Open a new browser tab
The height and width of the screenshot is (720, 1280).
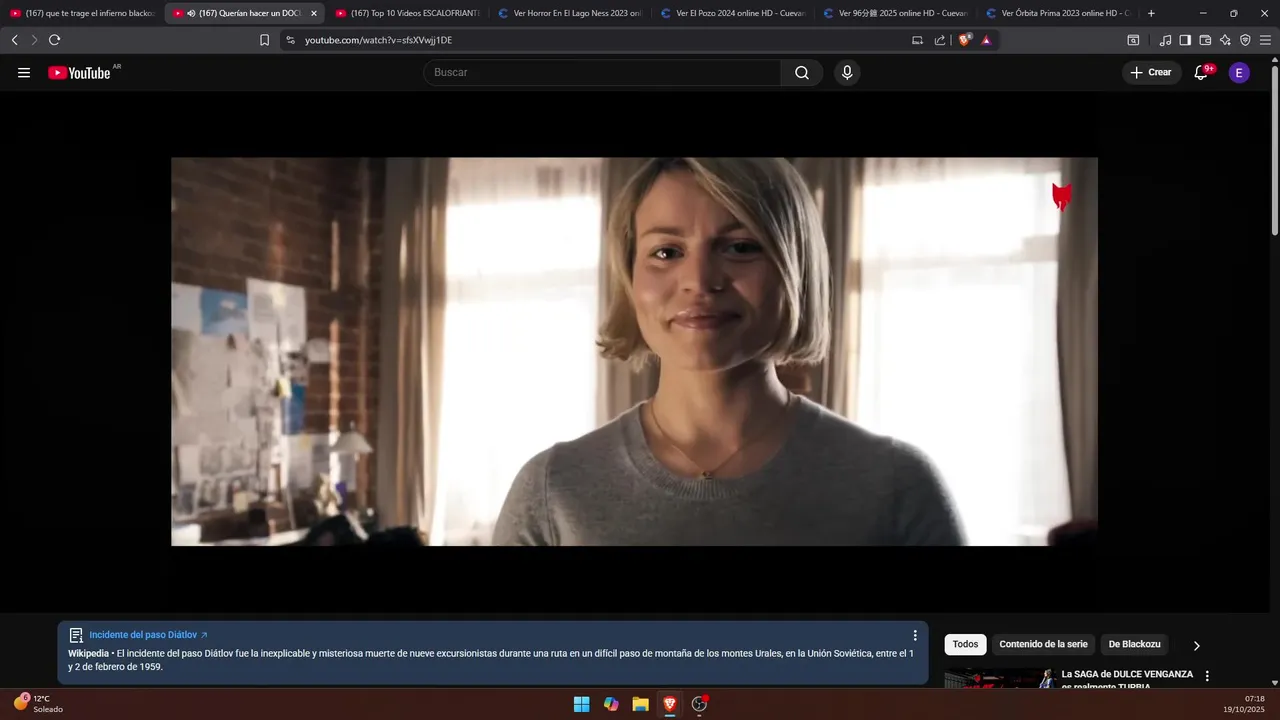pos(1151,13)
